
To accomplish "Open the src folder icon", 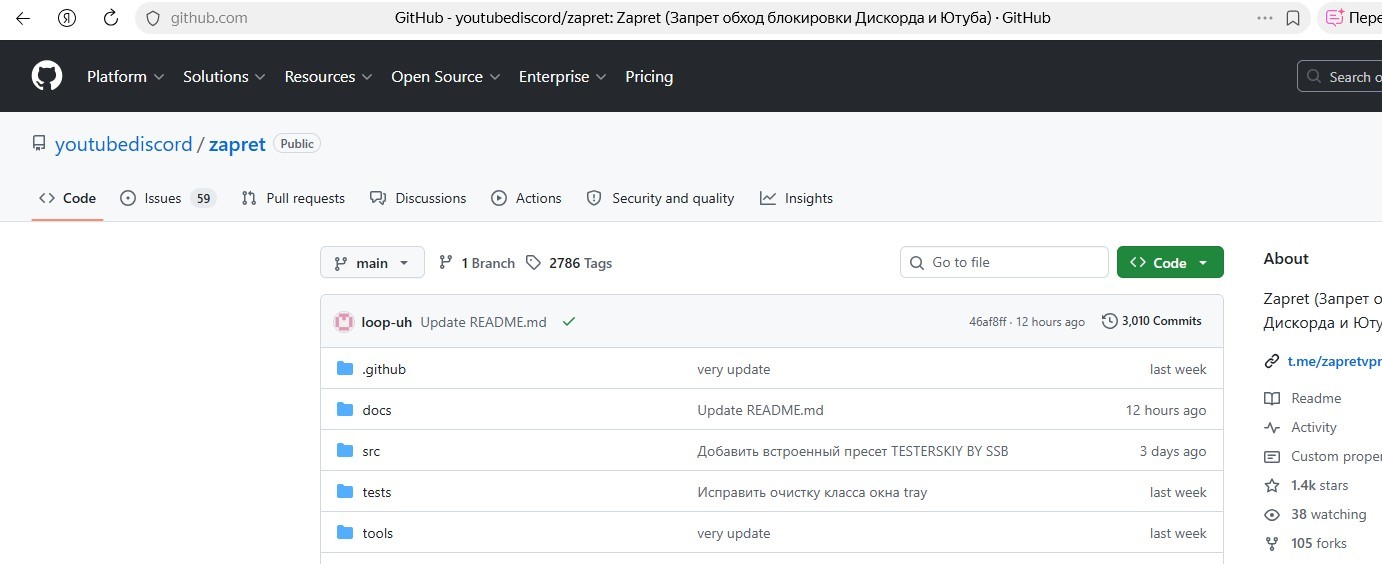I will (x=345, y=451).
